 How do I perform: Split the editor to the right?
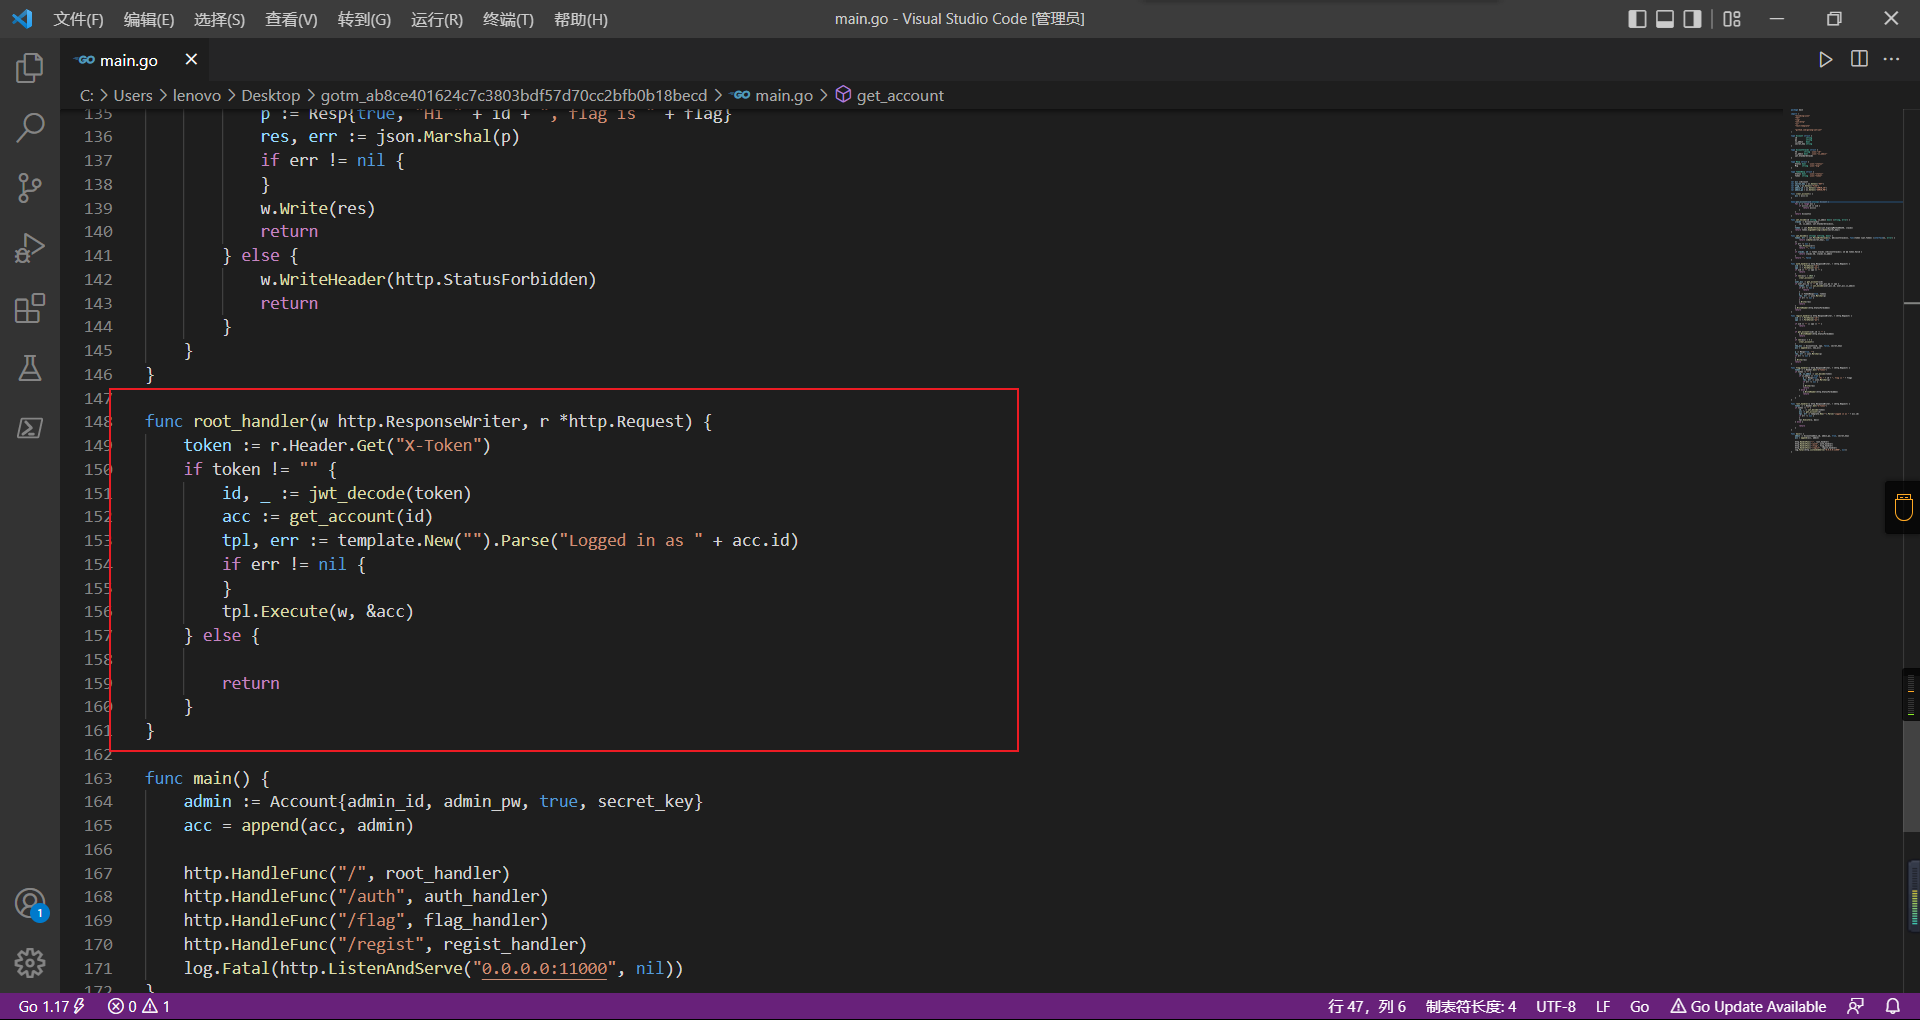[1859, 60]
